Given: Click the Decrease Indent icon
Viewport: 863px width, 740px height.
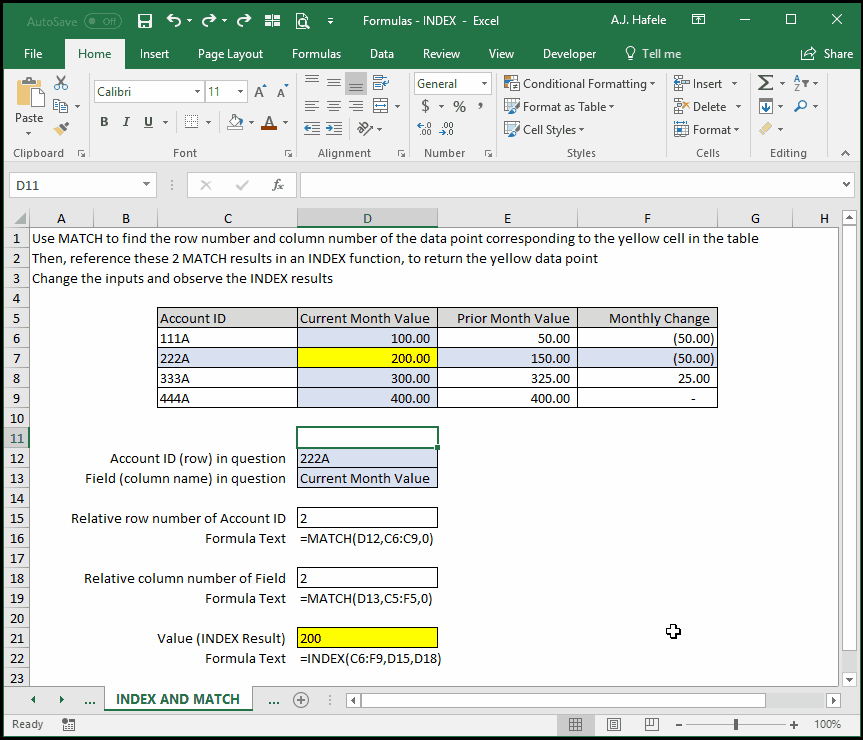Looking at the screenshot, I should point(312,129).
